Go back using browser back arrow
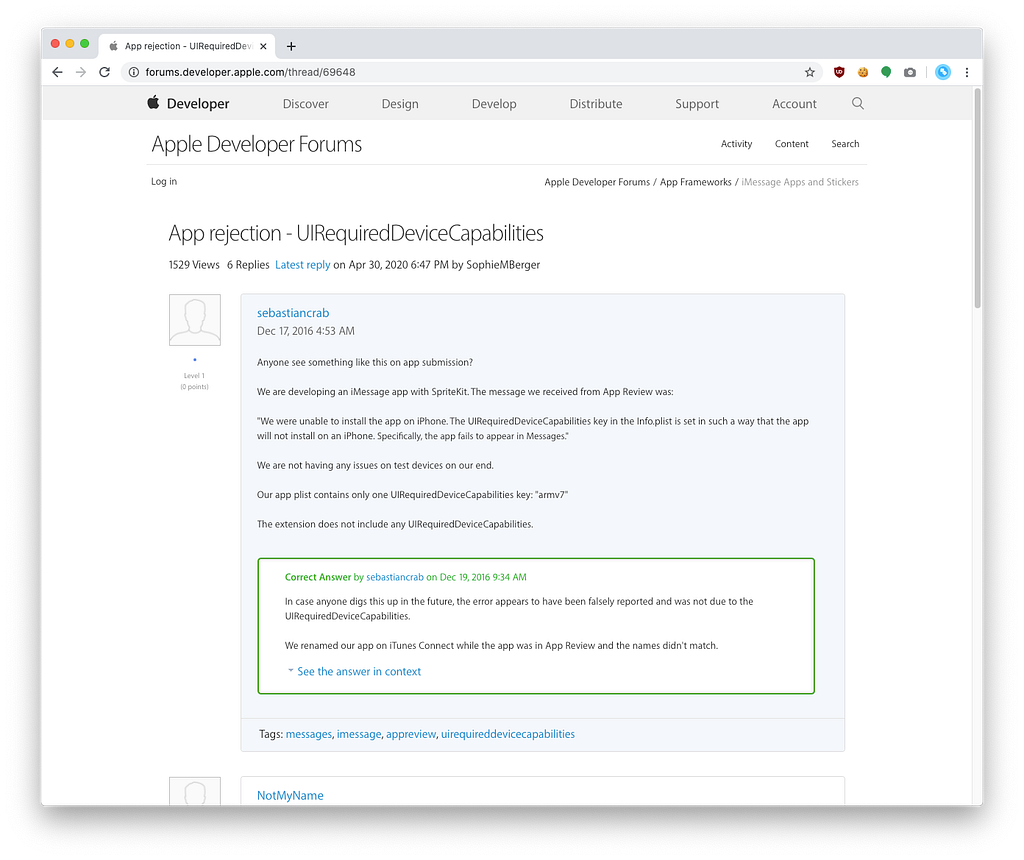Viewport: 1024px width, 860px height. (x=57, y=72)
